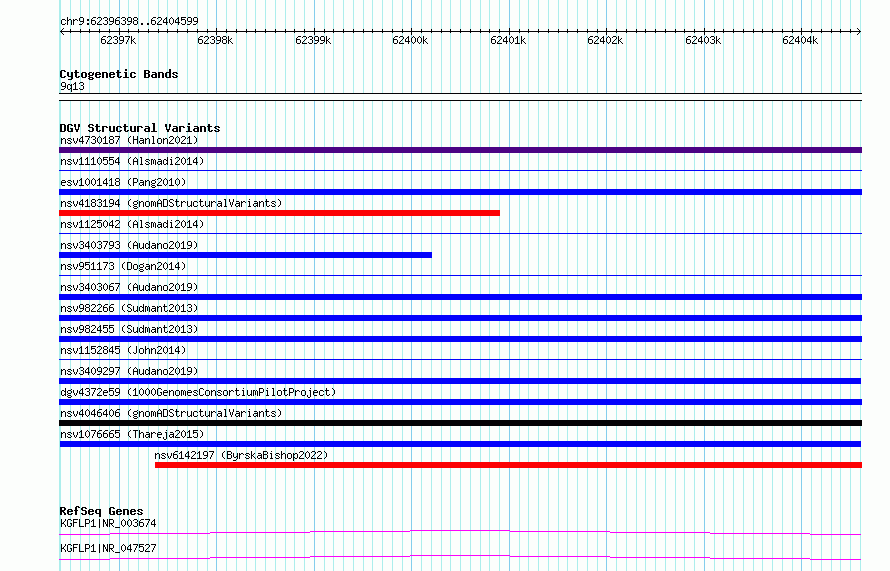Open nsv1152845 (John2014) variant label

[x=123, y=350]
